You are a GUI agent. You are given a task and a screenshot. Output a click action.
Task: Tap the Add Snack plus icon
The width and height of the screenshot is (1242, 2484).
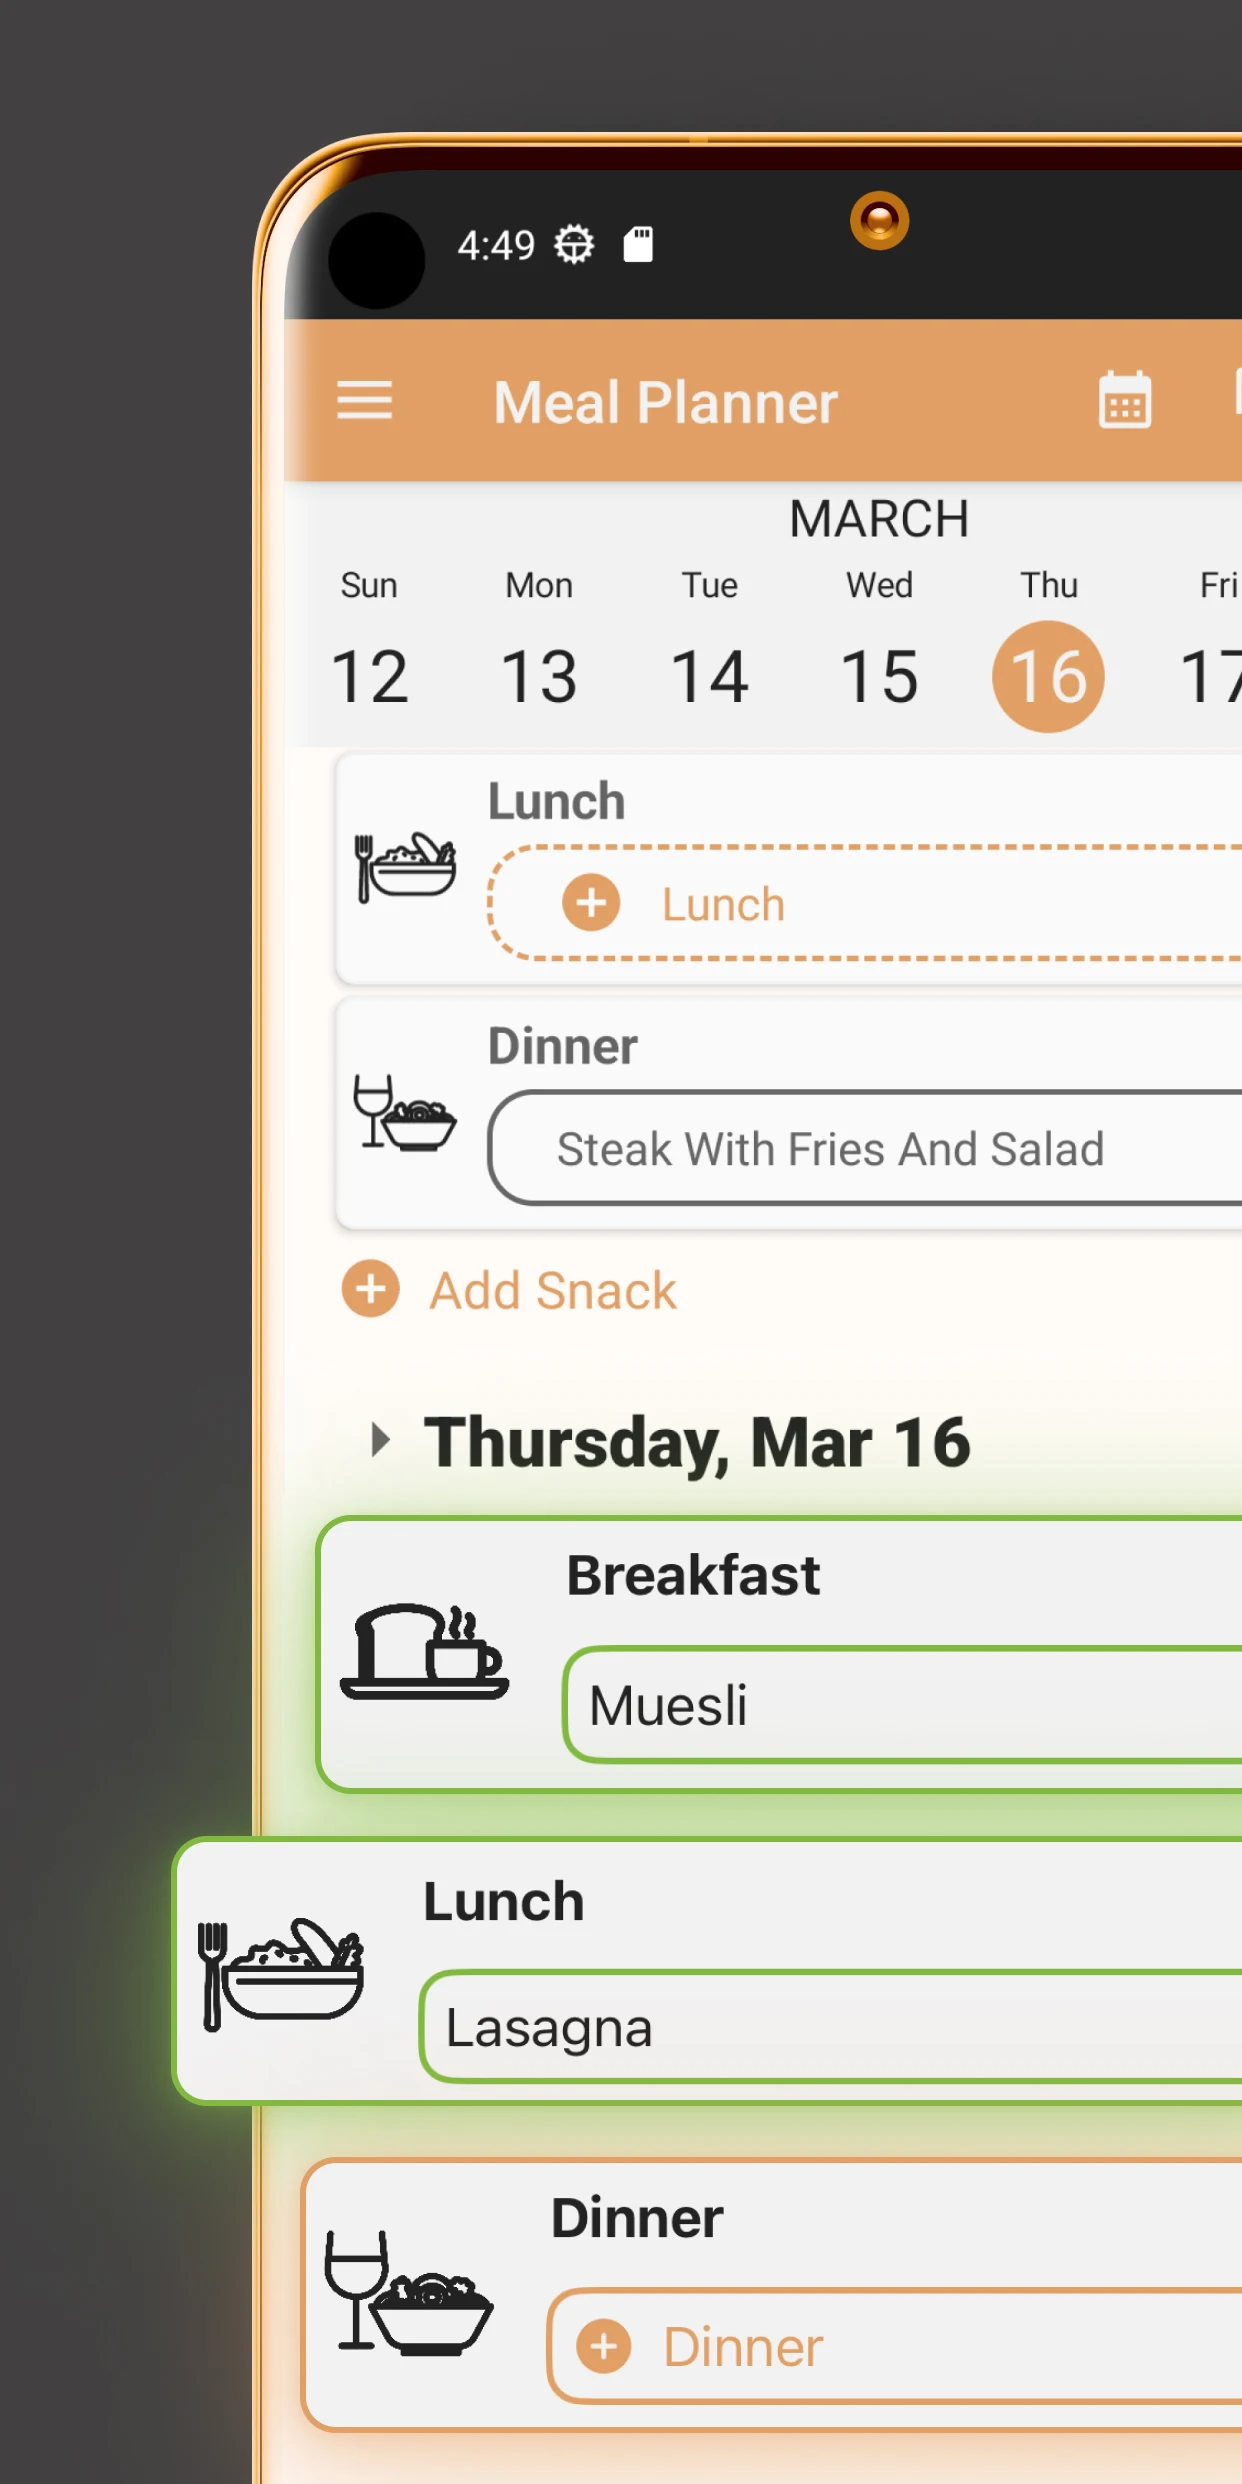click(x=371, y=1289)
